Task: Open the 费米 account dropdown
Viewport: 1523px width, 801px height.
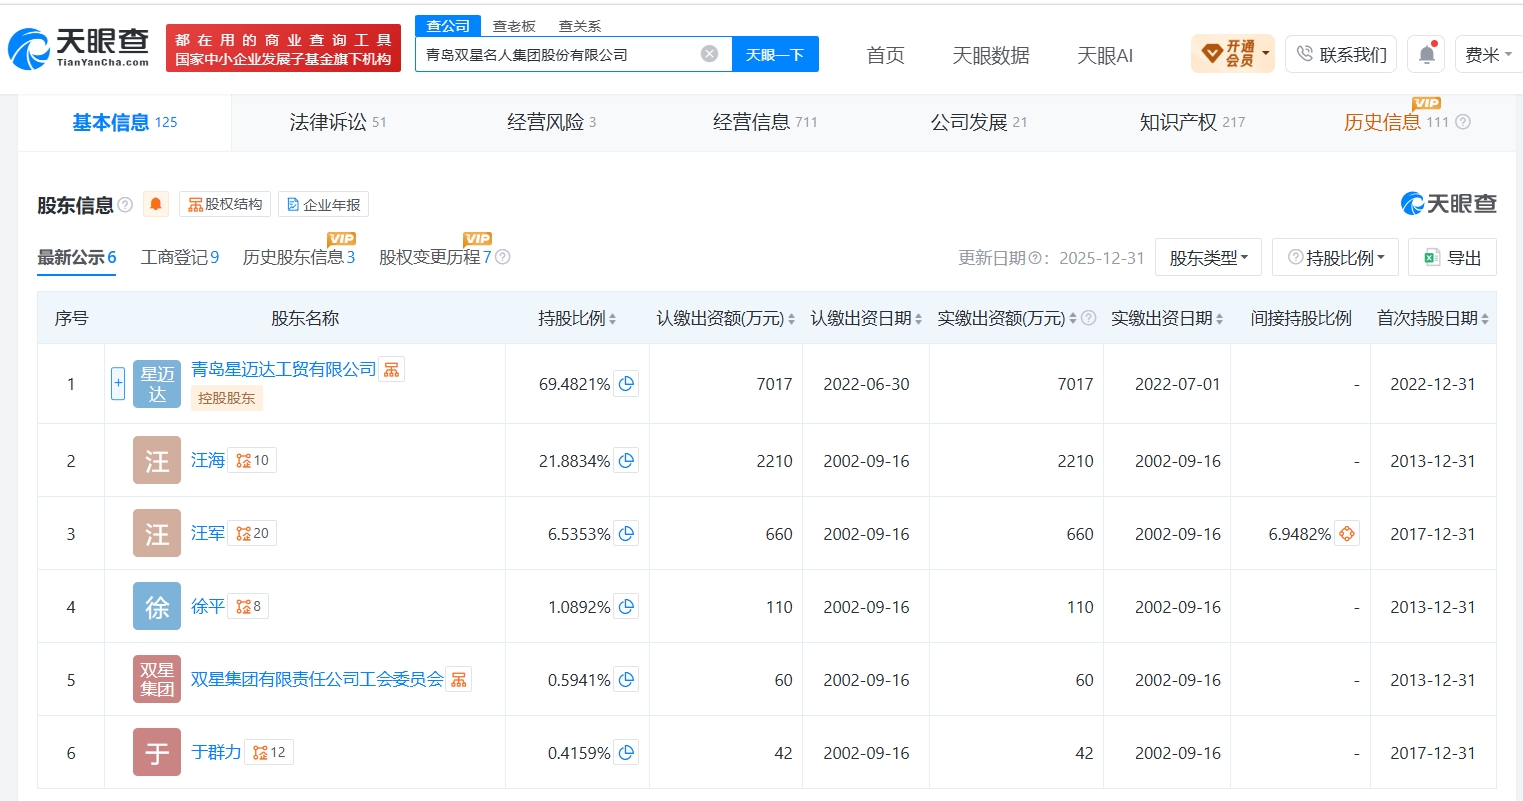Action: [1488, 54]
